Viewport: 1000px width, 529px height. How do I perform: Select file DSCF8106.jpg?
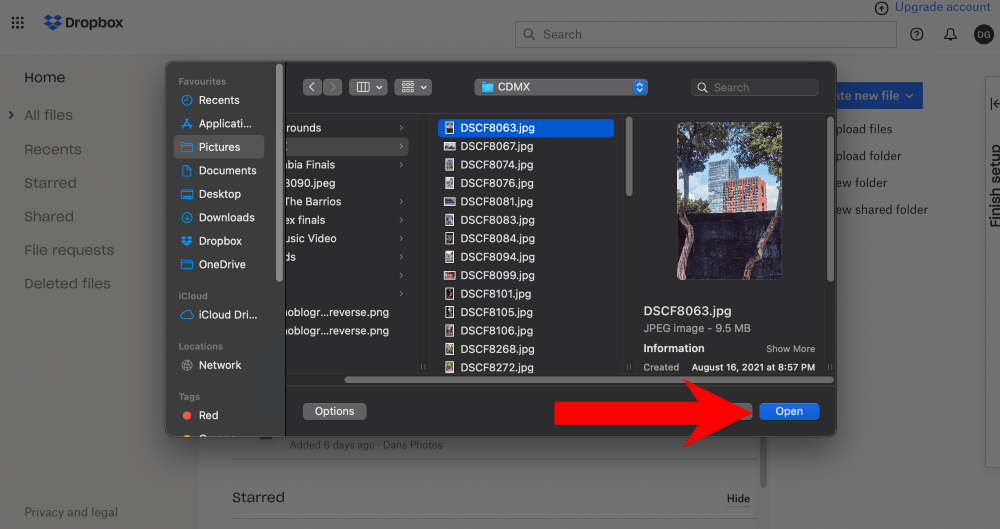[526, 331]
